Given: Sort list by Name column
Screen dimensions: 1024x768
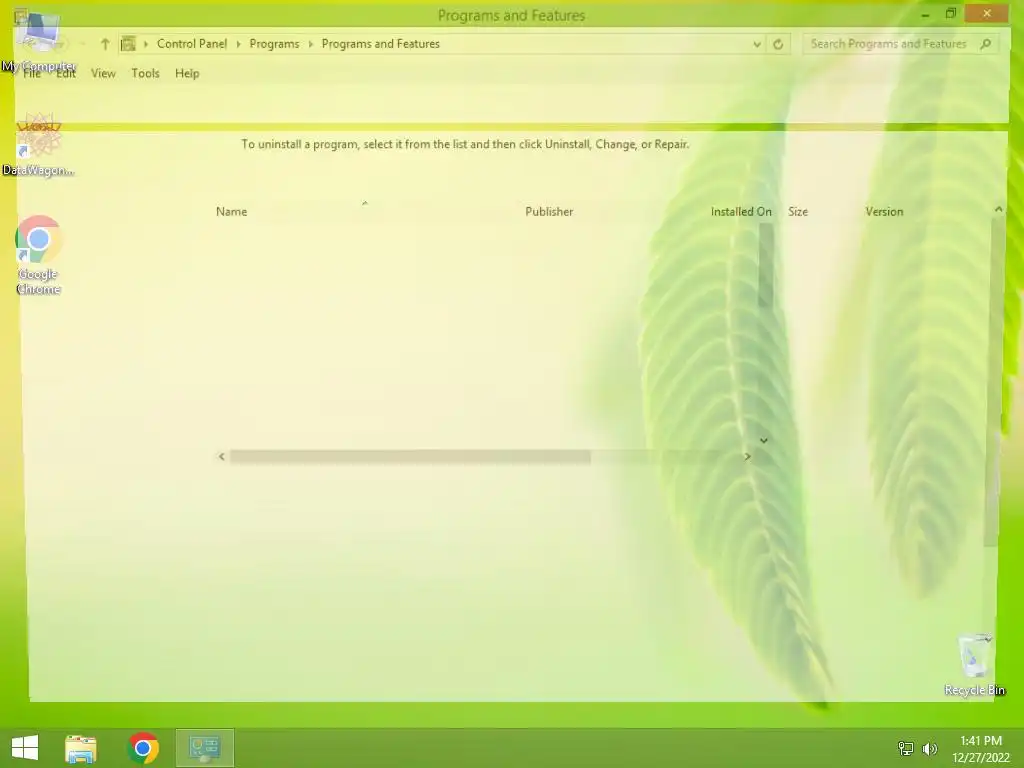Looking at the screenshot, I should pyautogui.click(x=232, y=212).
